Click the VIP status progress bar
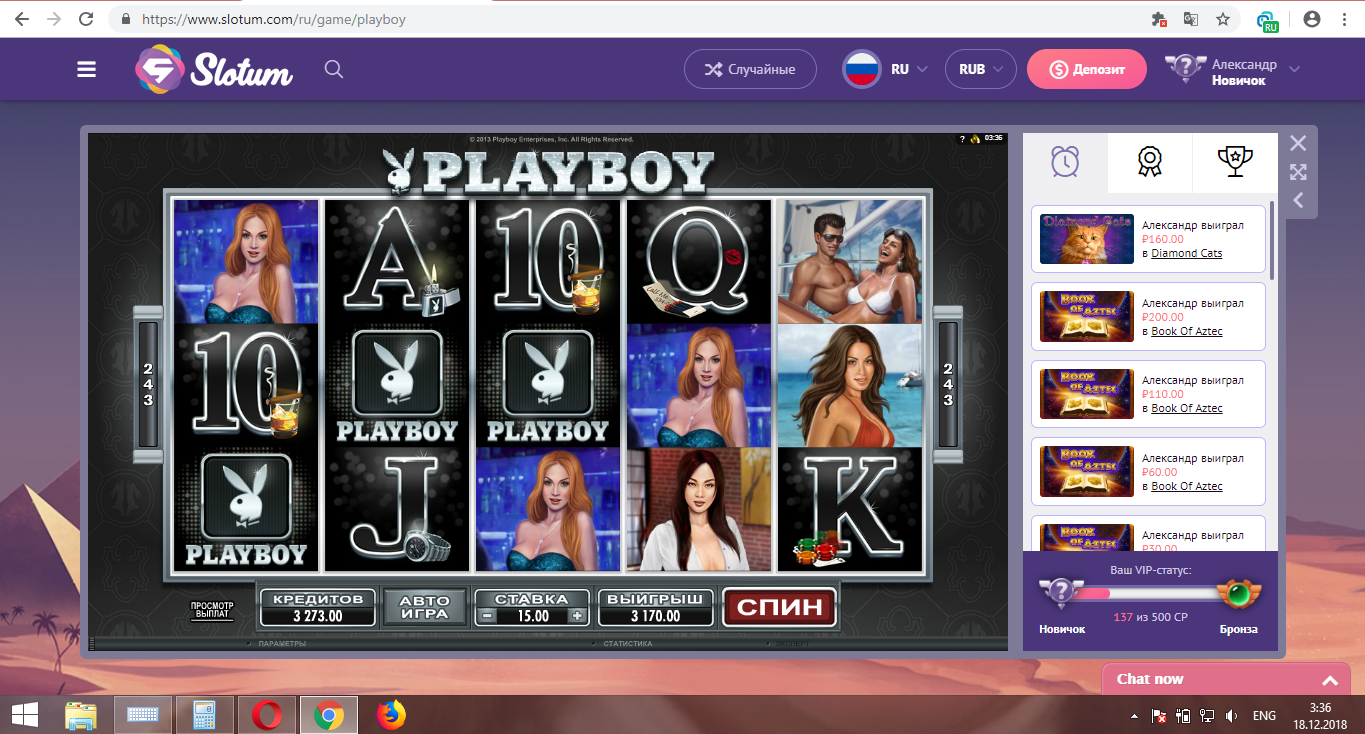1365x734 pixels. 1149,593
